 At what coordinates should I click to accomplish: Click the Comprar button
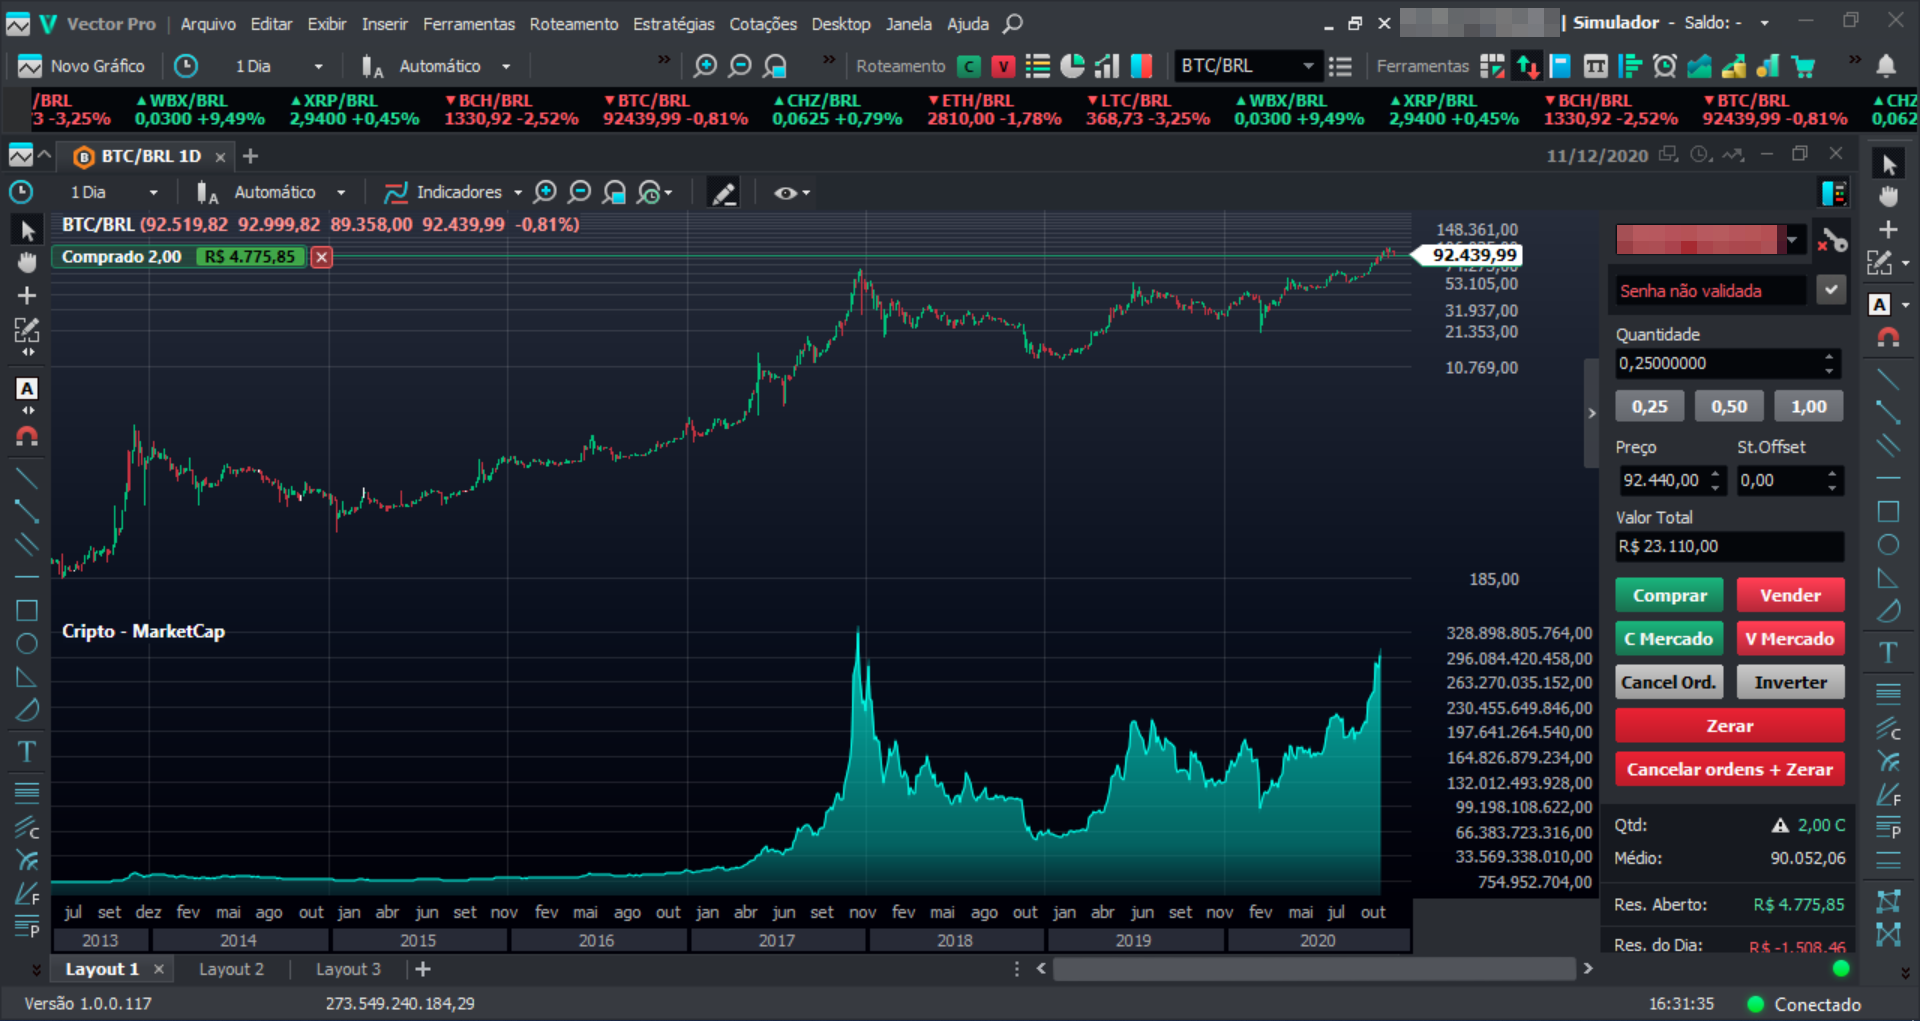(1669, 595)
